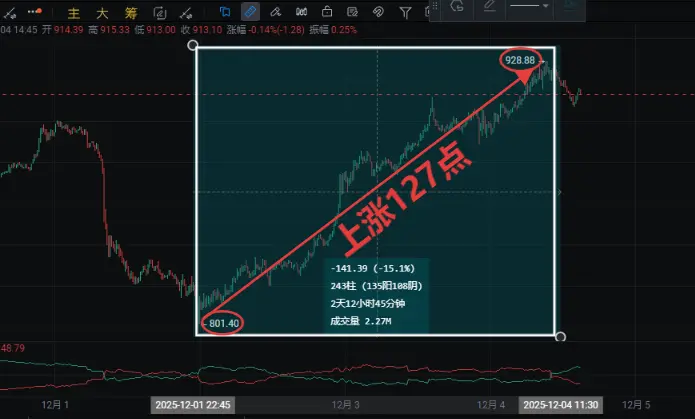This screenshot has width=695, height=419.
Task: Click the linked refresh square icon
Action: (160, 13)
